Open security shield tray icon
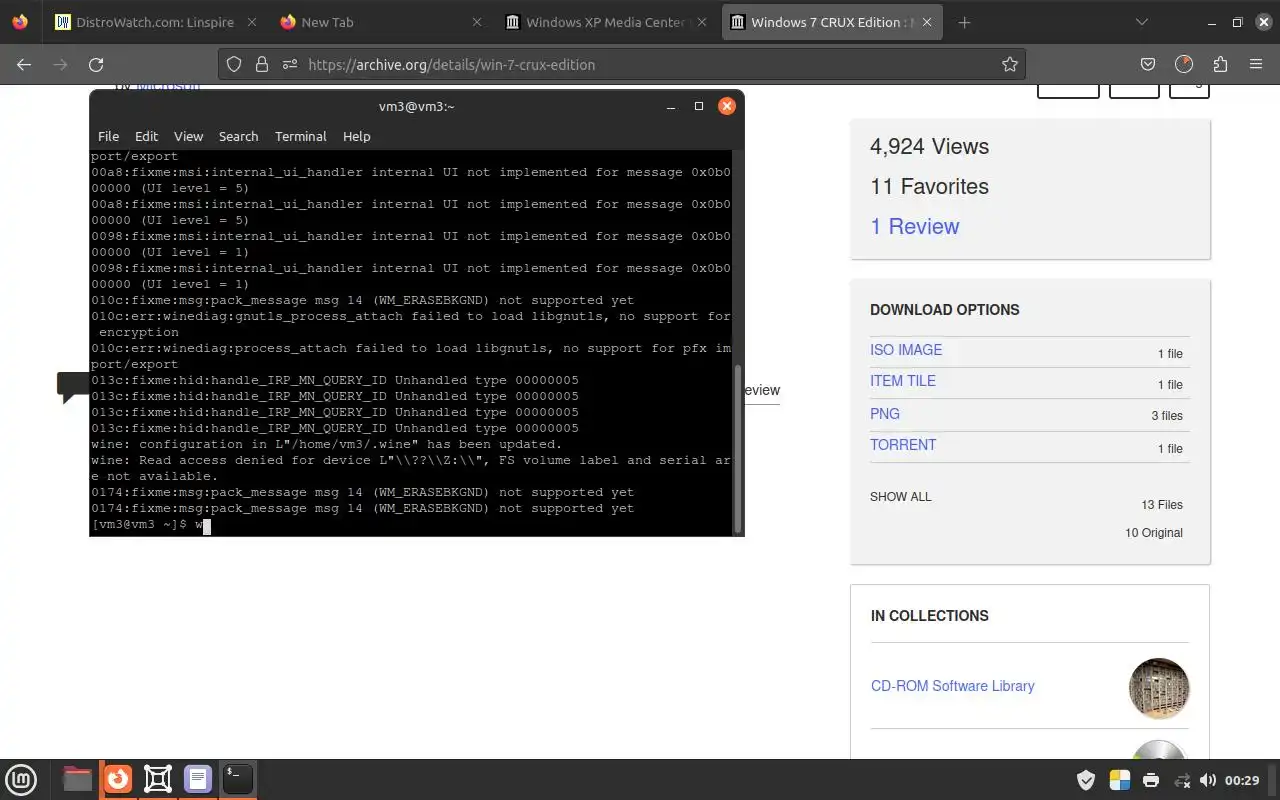Image resolution: width=1280 pixels, height=800 pixels. (1086, 780)
